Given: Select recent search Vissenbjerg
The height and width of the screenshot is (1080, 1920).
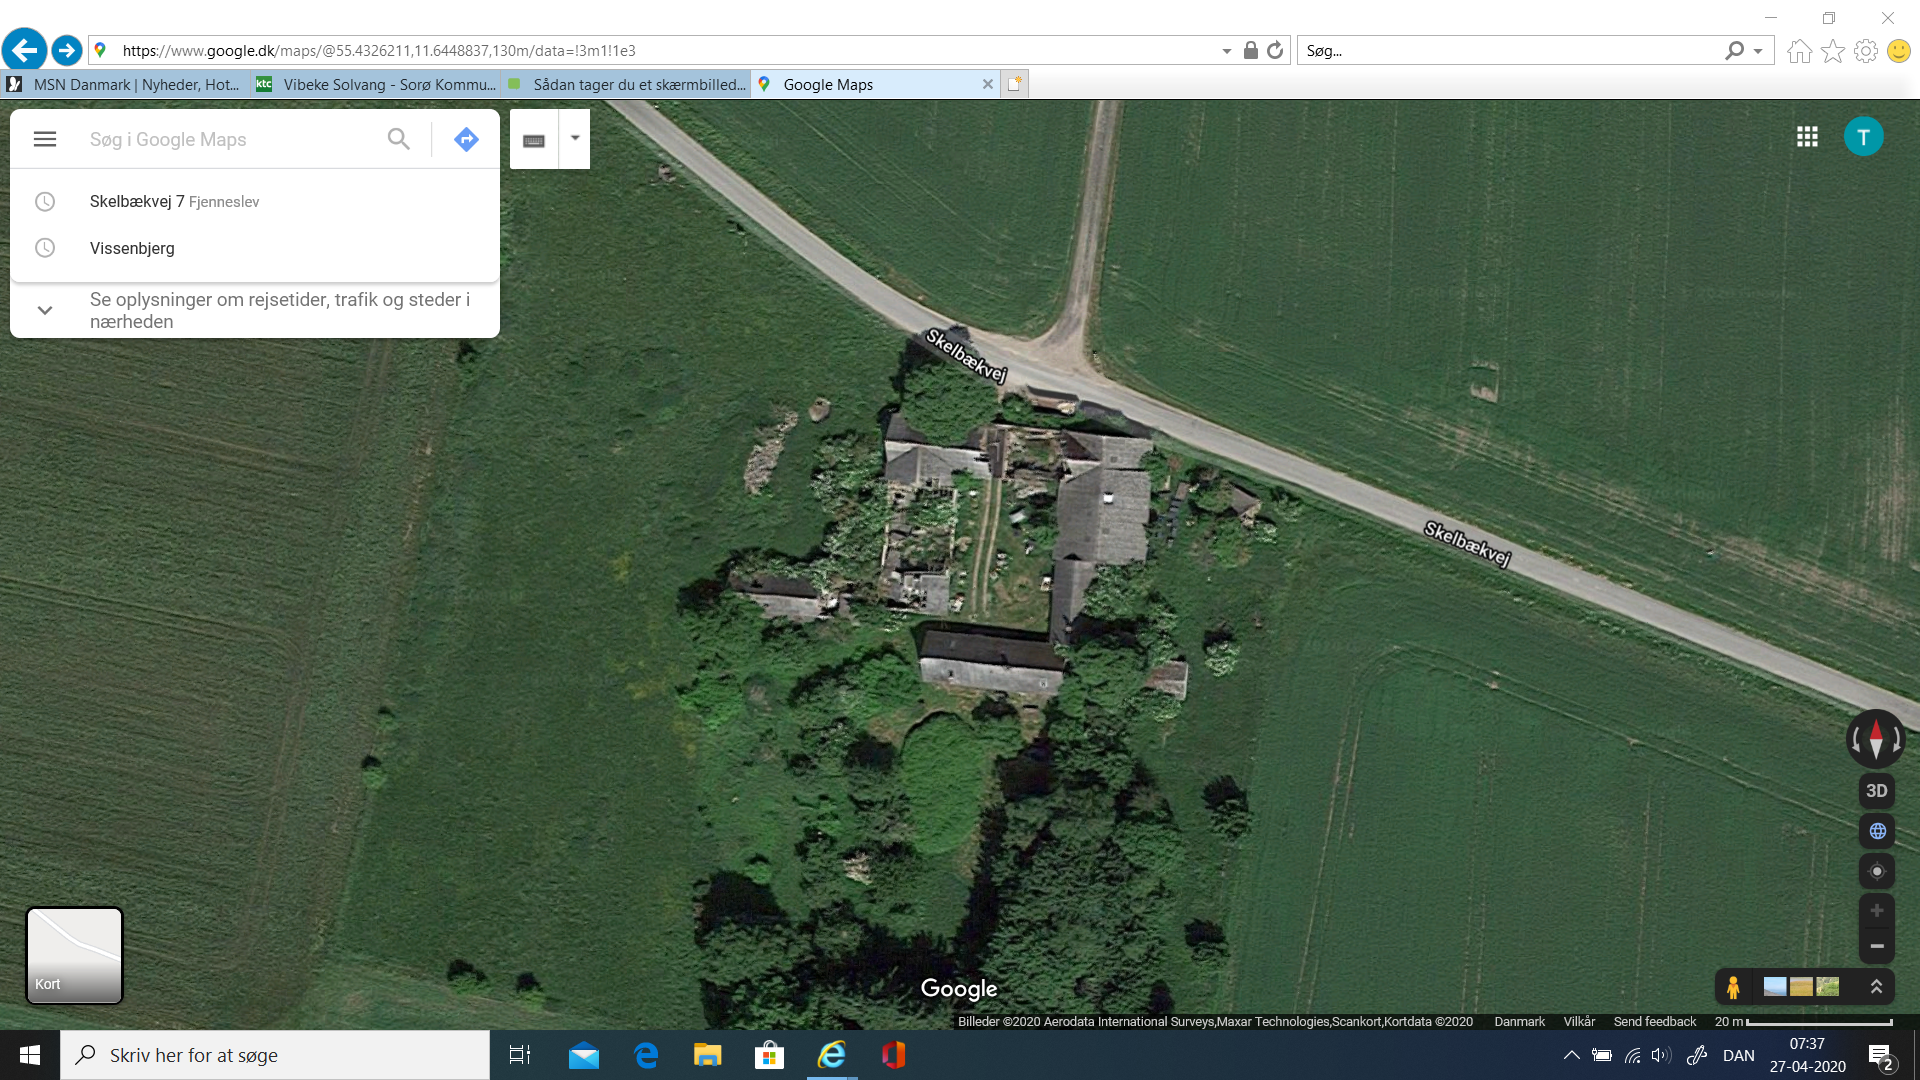Looking at the screenshot, I should coord(255,248).
